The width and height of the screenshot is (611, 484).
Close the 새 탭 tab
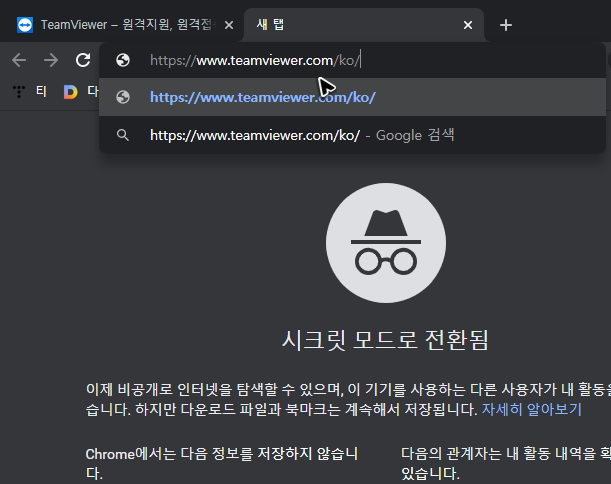pyautogui.click(x=468, y=25)
